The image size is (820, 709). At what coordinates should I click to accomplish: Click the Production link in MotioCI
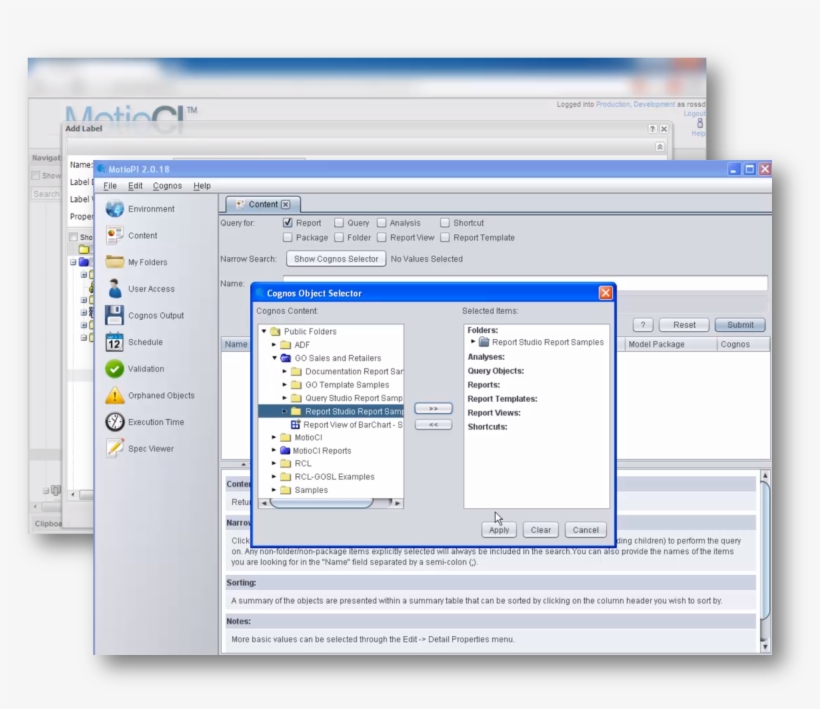(x=613, y=104)
